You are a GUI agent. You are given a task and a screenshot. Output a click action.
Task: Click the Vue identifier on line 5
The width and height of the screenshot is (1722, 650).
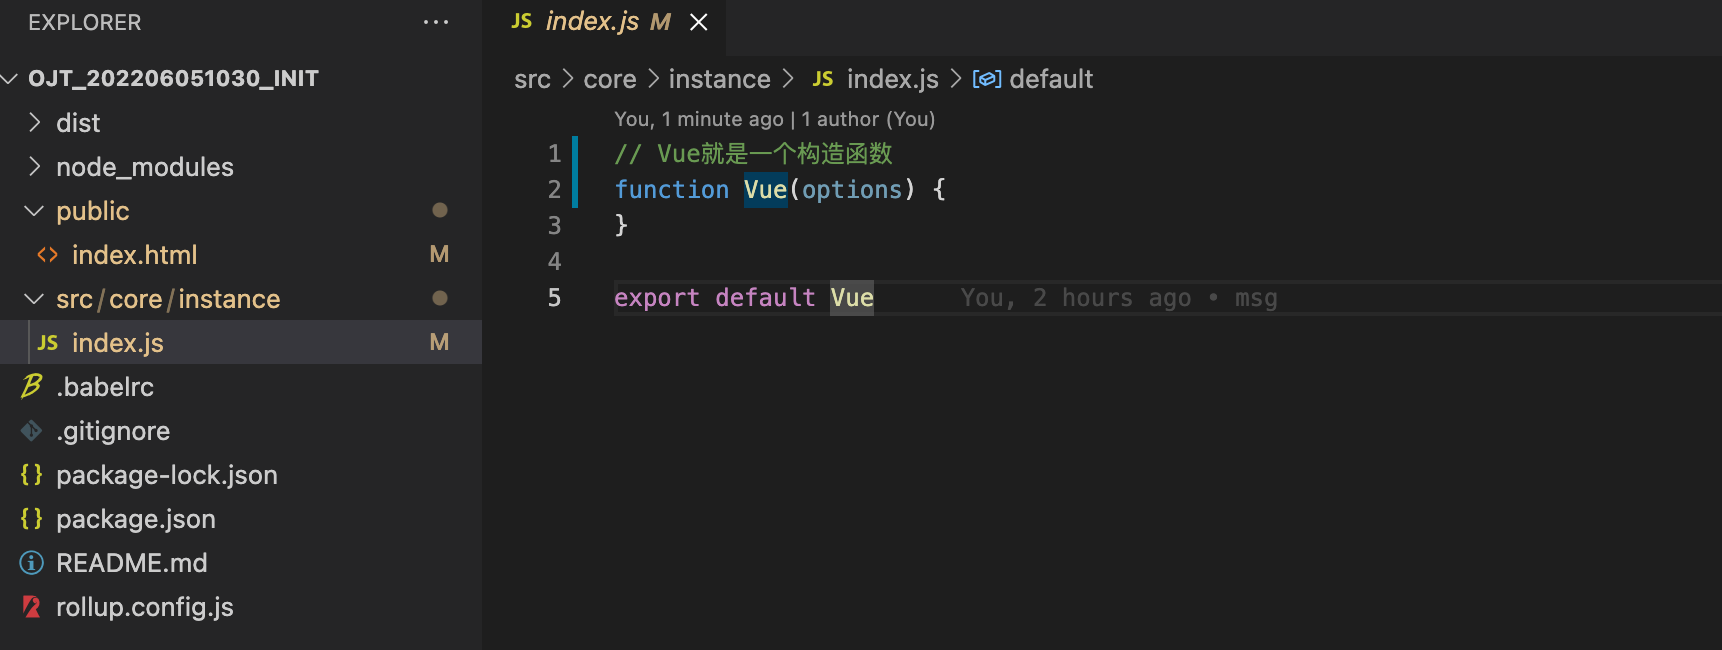(852, 298)
